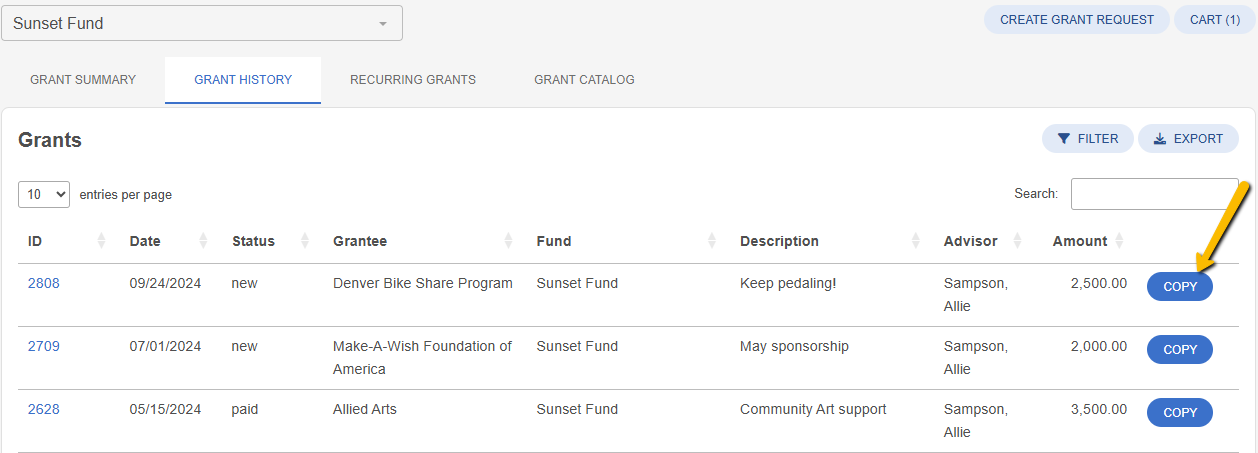Viewport: 1258px width, 453px height.
Task: Export the grants list
Action: coord(1188,139)
